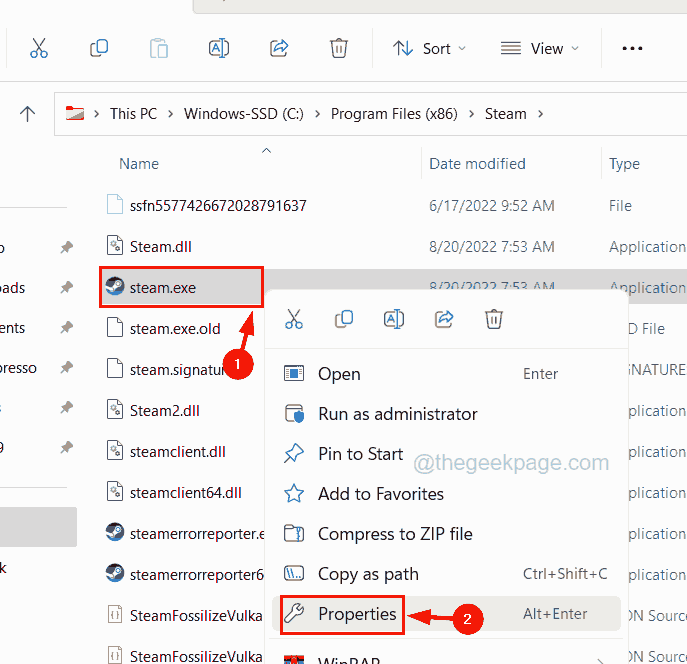Image resolution: width=687 pixels, height=664 pixels.
Task: Expand the chevron after the Steam breadcrumb
Action: pos(540,114)
